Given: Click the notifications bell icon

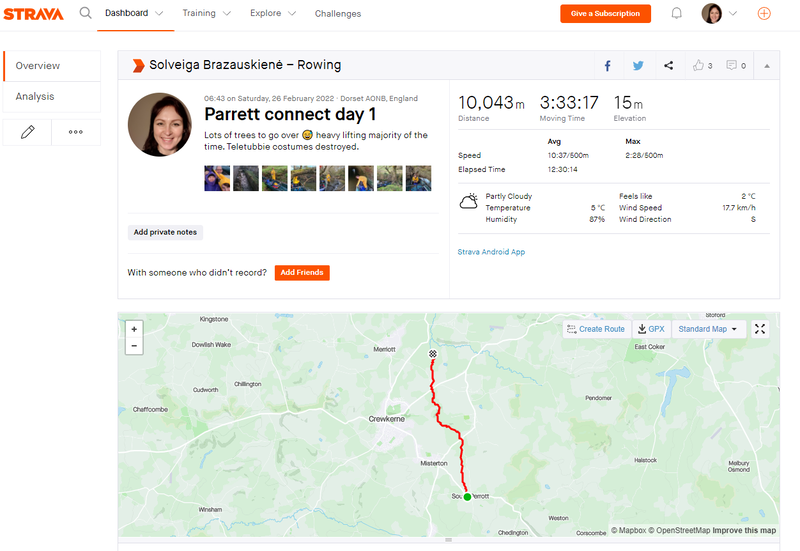Looking at the screenshot, I should point(677,13).
